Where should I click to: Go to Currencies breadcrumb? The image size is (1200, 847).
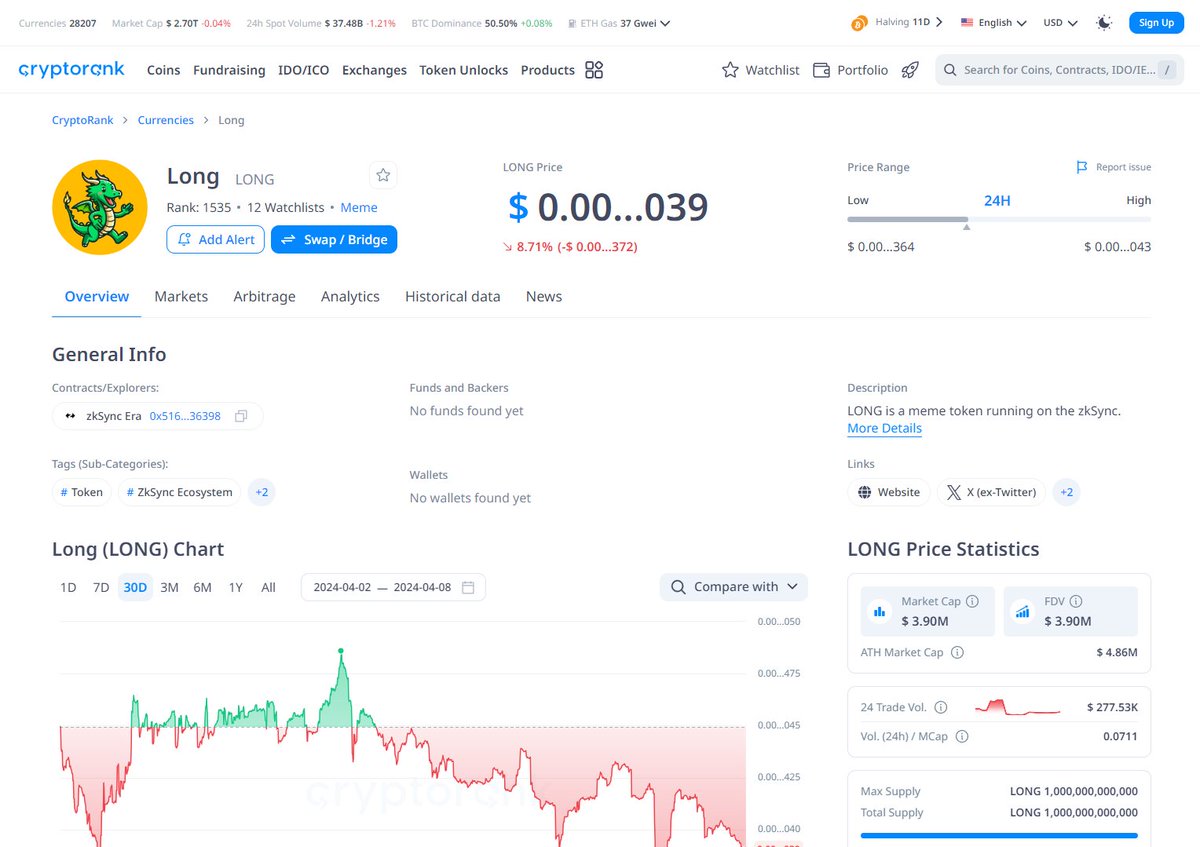click(x=166, y=120)
